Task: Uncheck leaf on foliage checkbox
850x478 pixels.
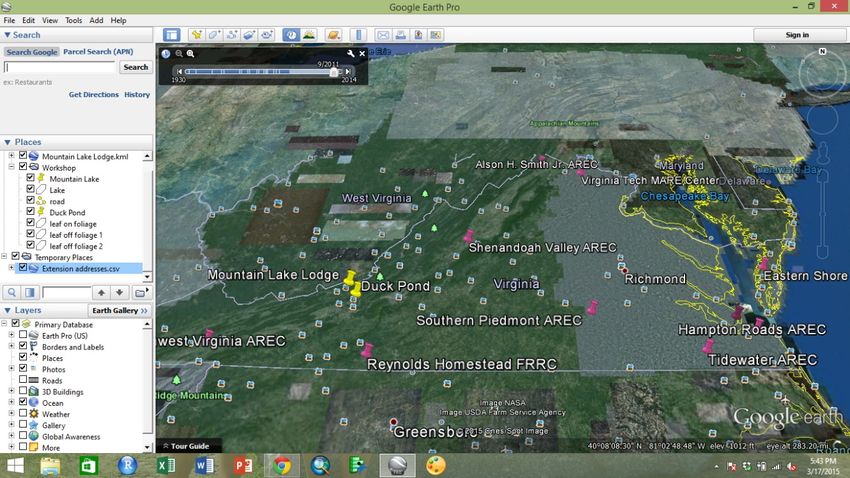Action: 30,222
